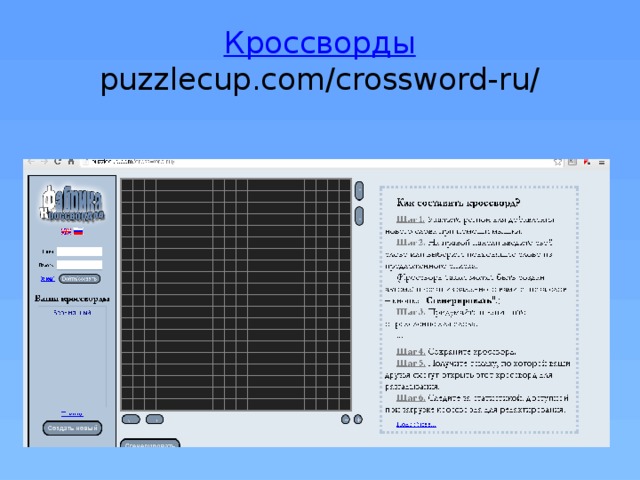
Task: Bookmark page with star icon
Action: pos(558,162)
